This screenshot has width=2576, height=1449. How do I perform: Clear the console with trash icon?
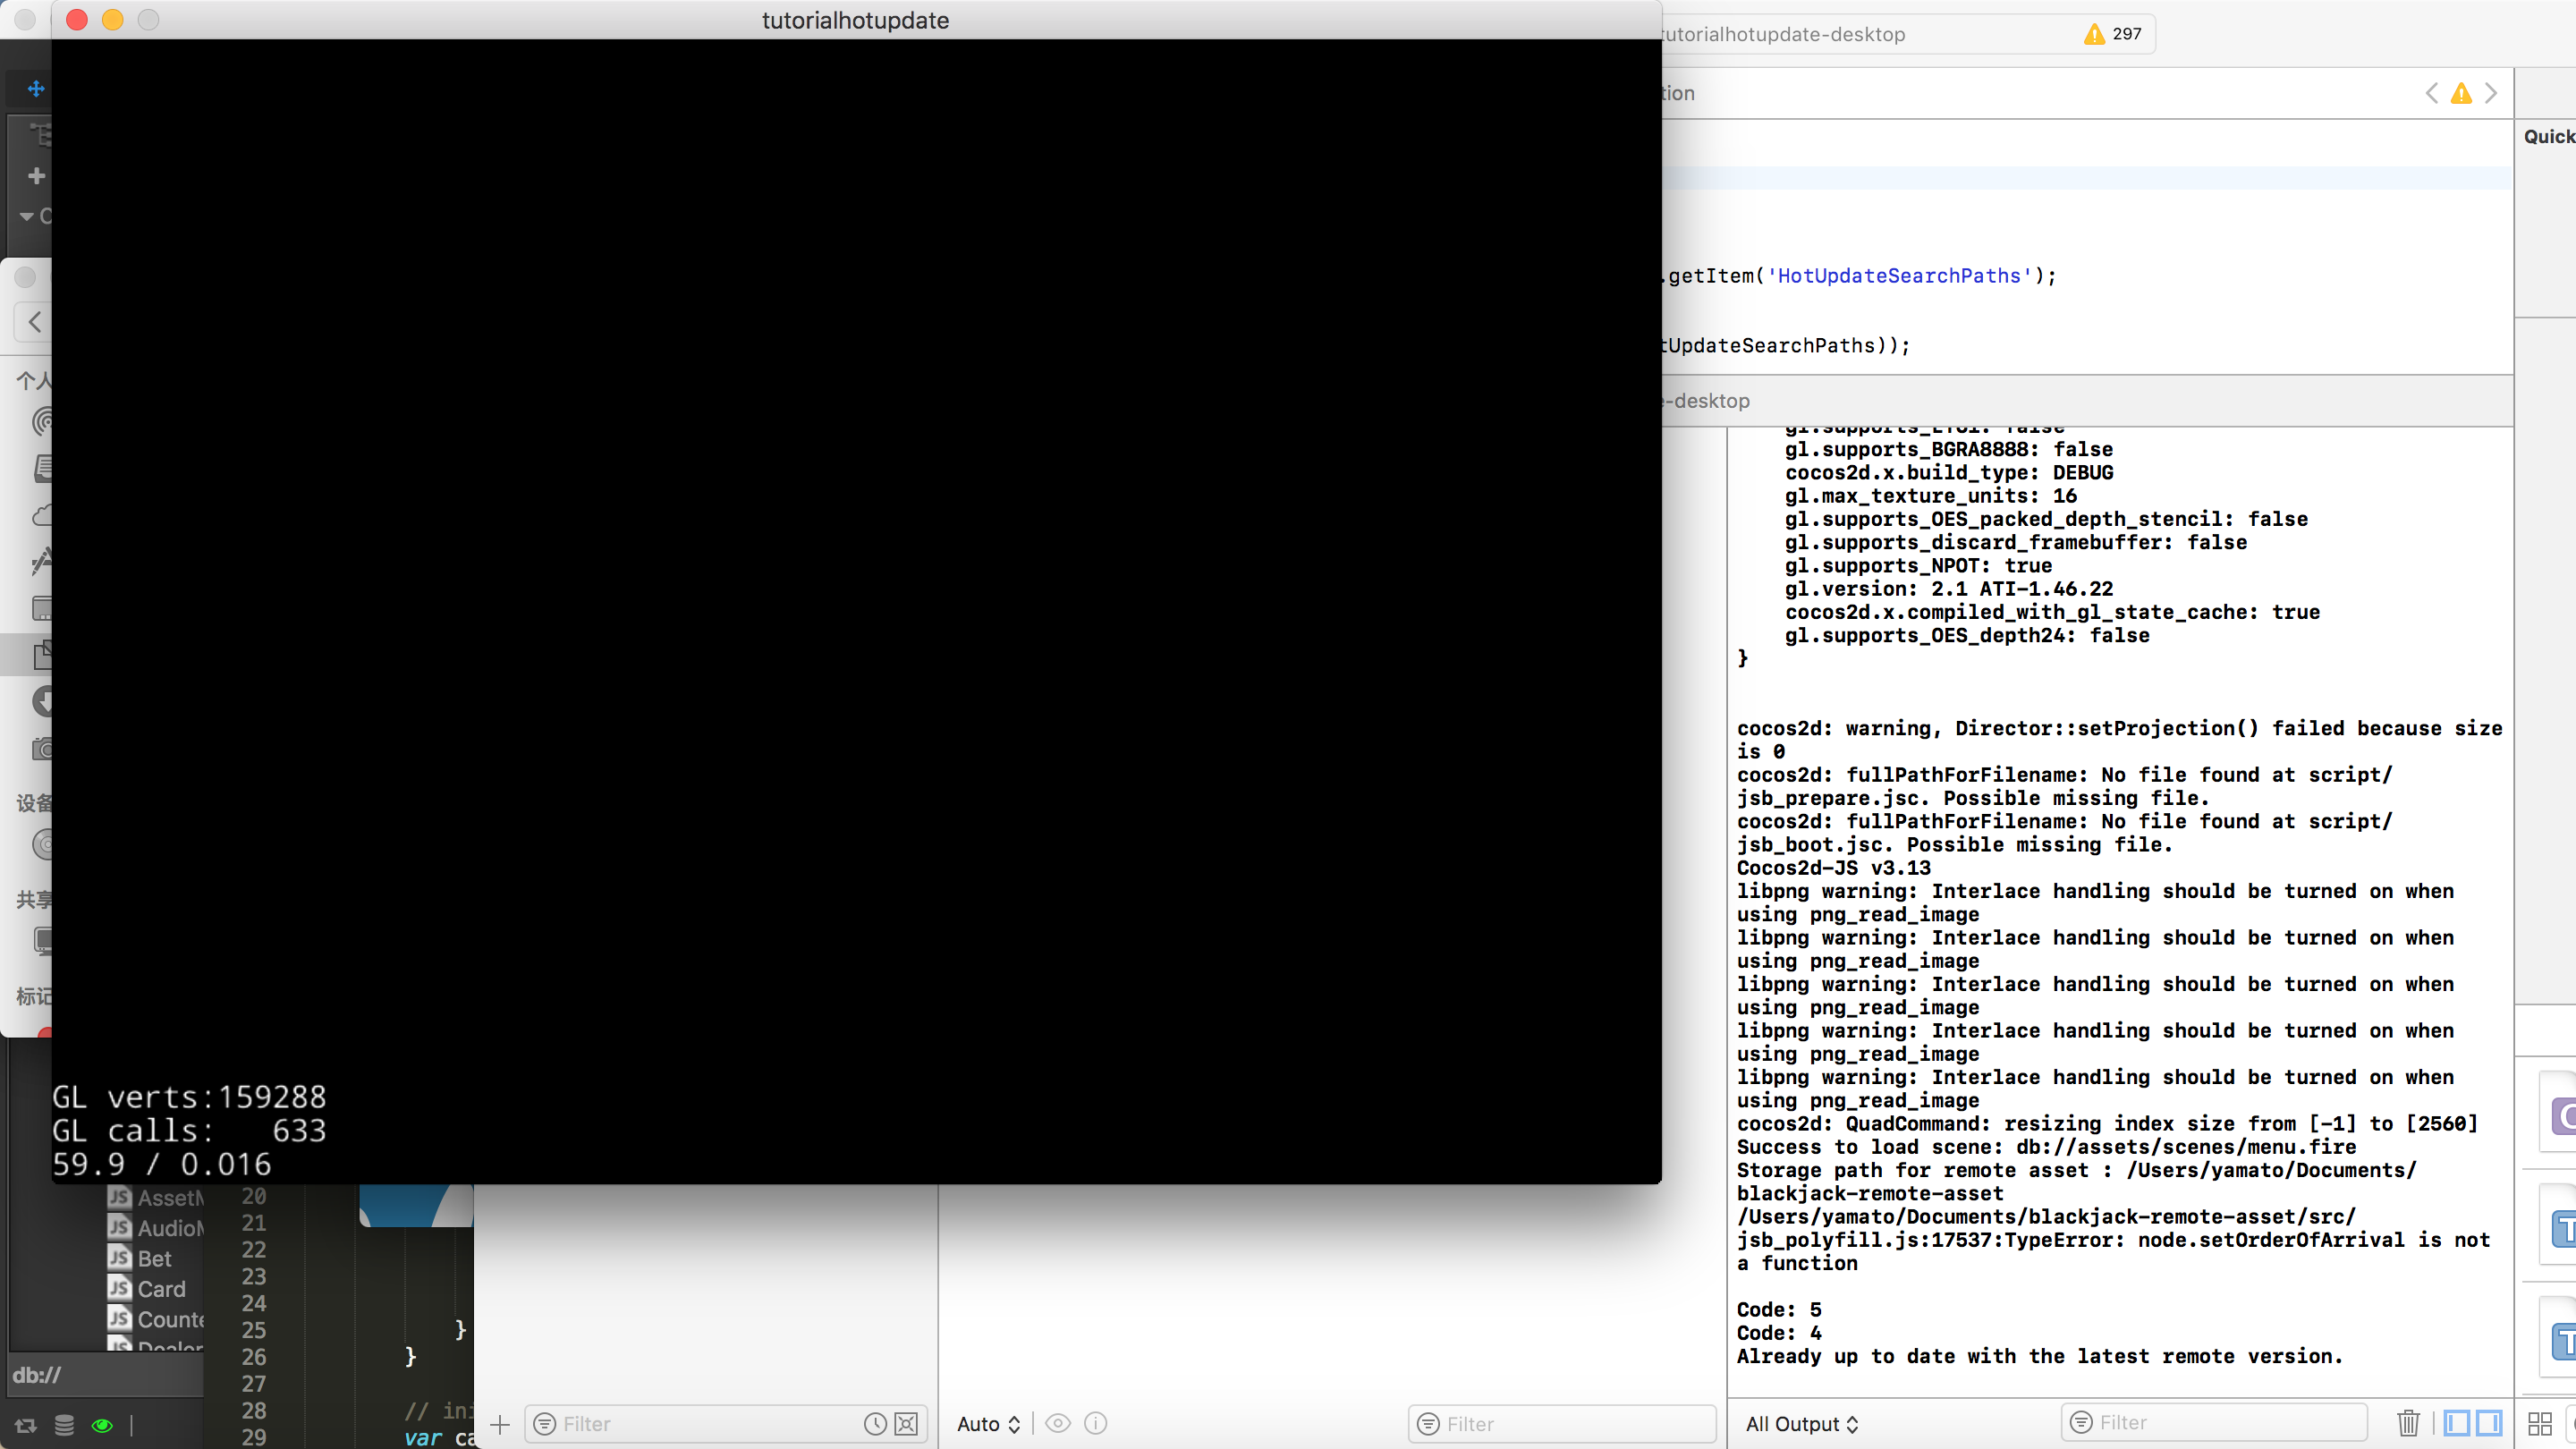(2408, 1422)
